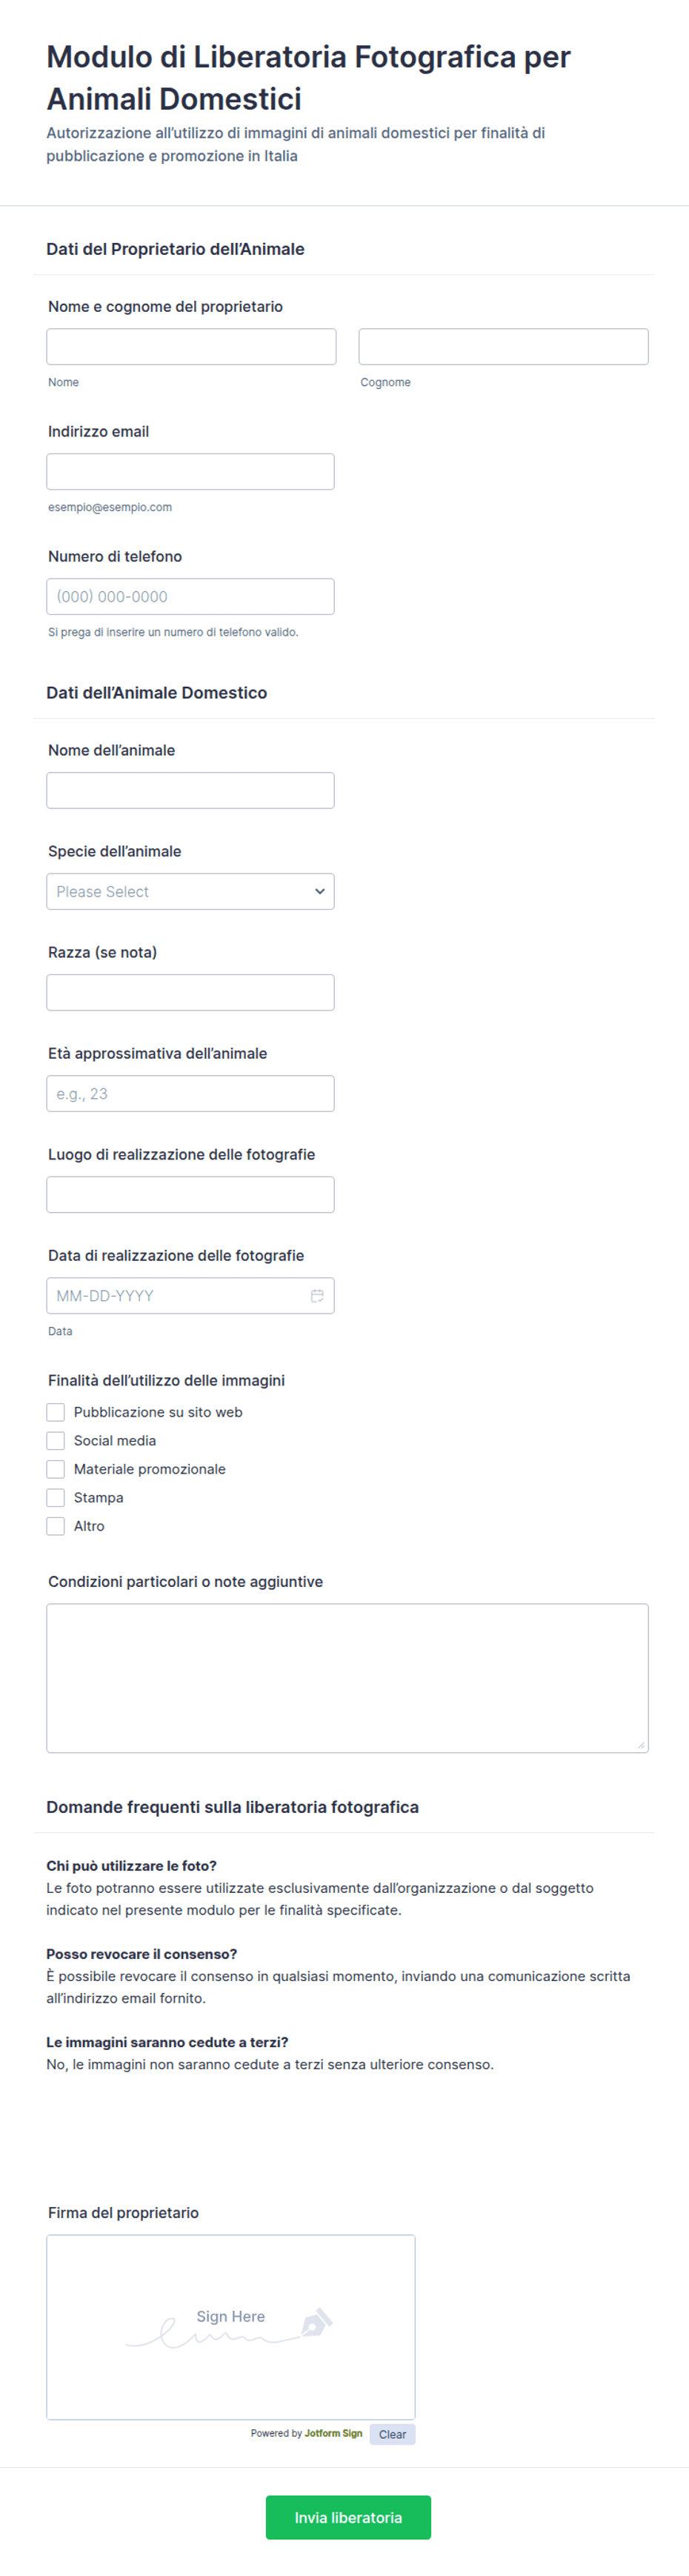Image resolution: width=689 pixels, height=2576 pixels.
Task: Click the textarea resize handle corner
Action: 641,1745
